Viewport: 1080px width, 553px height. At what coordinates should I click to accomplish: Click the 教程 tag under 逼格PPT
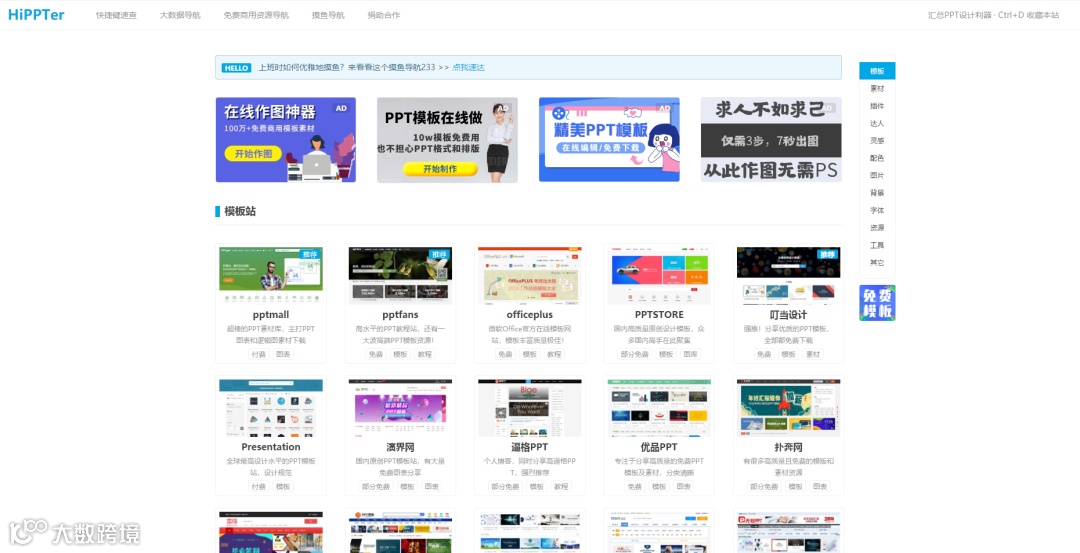(x=561, y=486)
